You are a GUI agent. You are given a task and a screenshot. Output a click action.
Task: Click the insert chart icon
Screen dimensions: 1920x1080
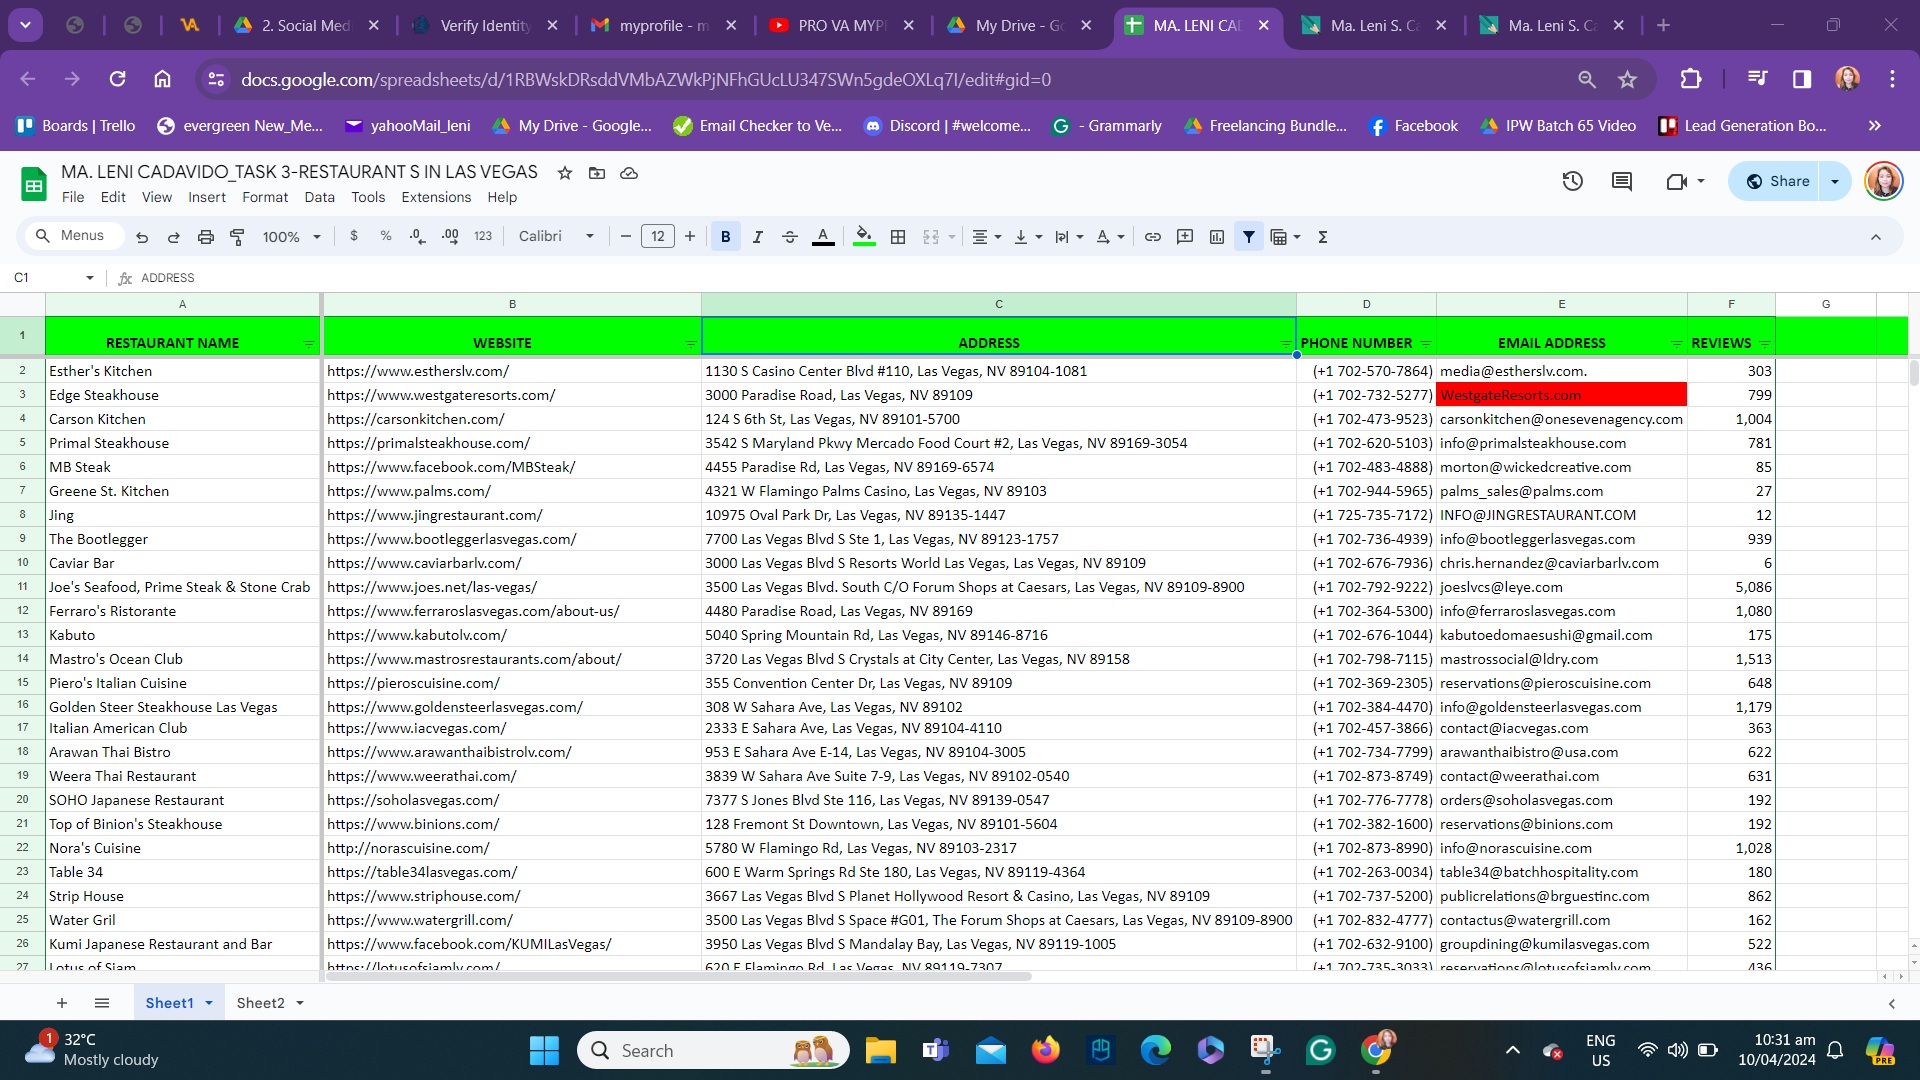tap(1216, 237)
